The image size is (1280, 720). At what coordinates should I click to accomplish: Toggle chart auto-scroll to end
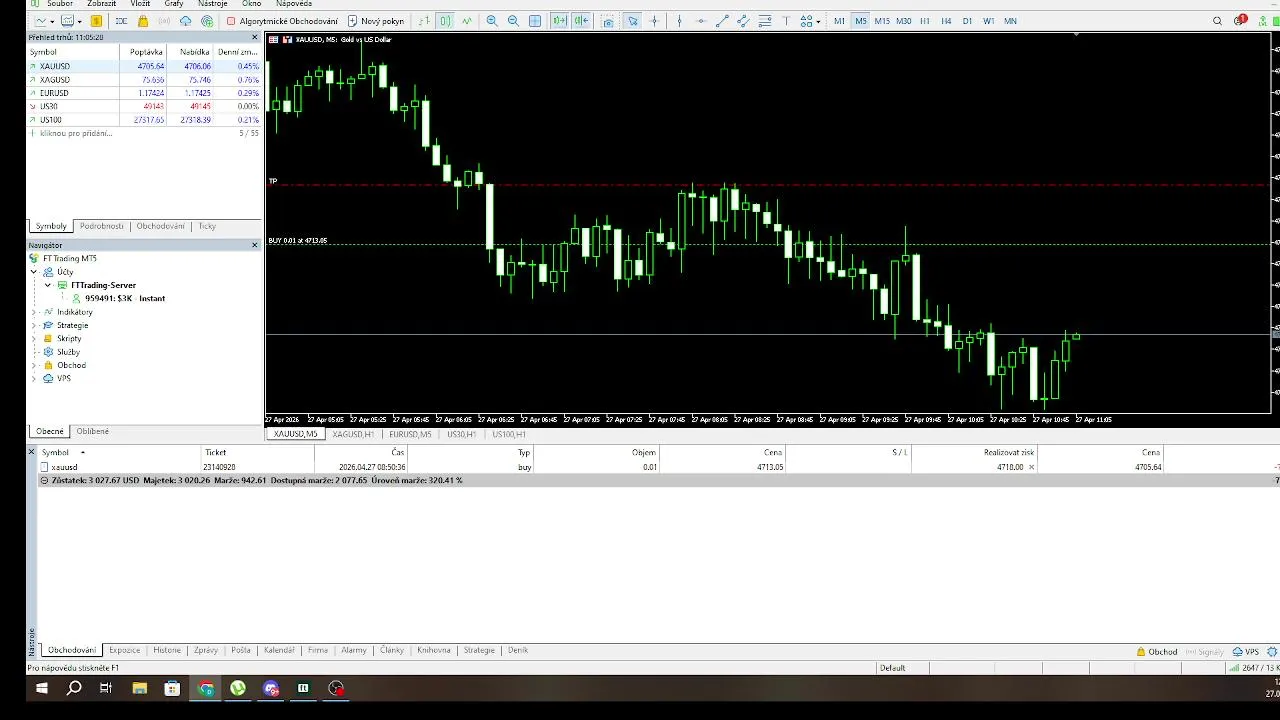tap(559, 21)
